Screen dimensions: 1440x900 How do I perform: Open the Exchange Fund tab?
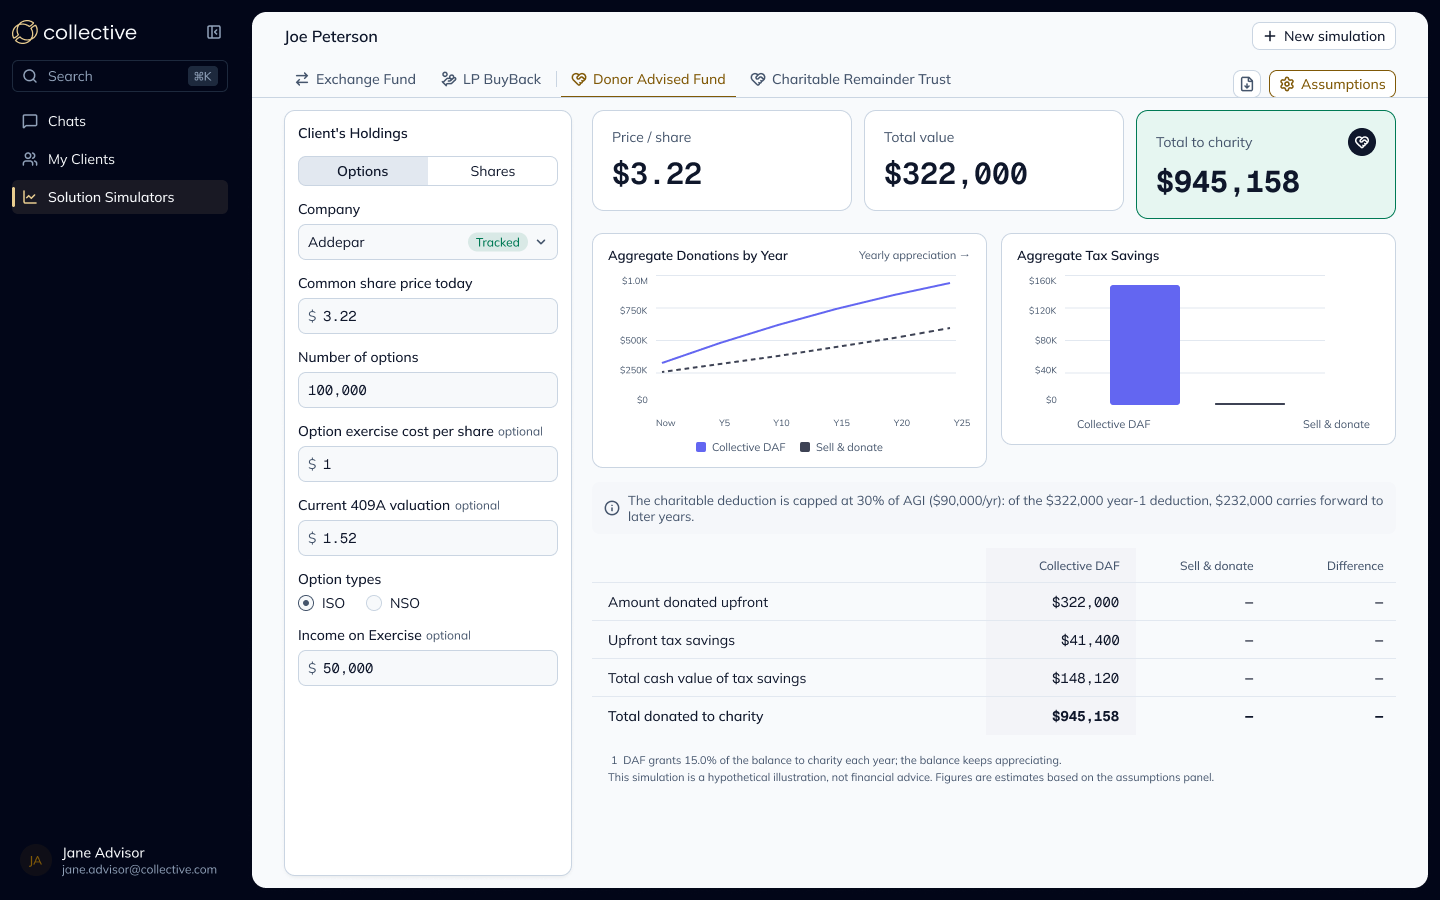coord(355,79)
